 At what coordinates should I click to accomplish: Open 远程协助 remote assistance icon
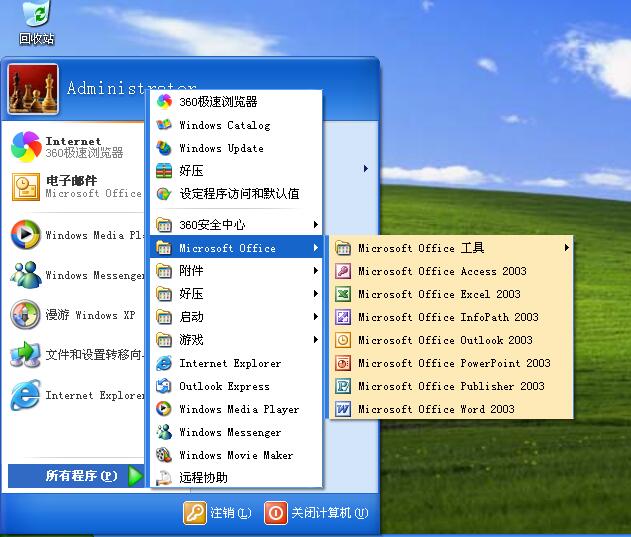pyautogui.click(x=164, y=478)
